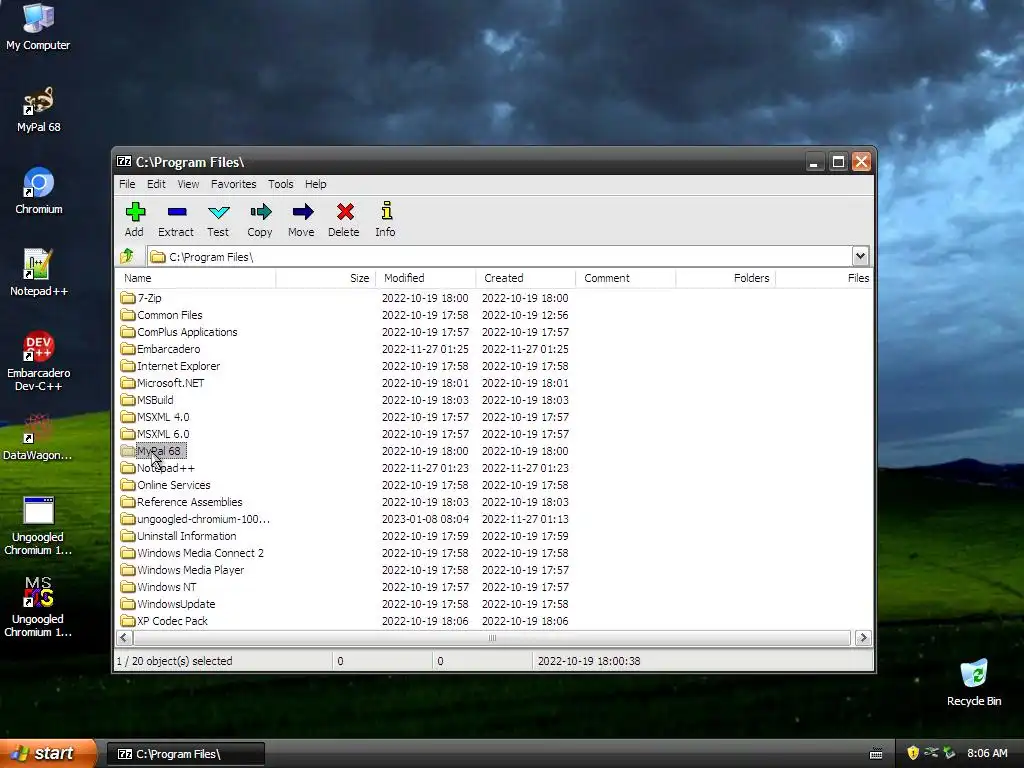Select the DataWagon desktop shortcut

pyautogui.click(x=38, y=437)
